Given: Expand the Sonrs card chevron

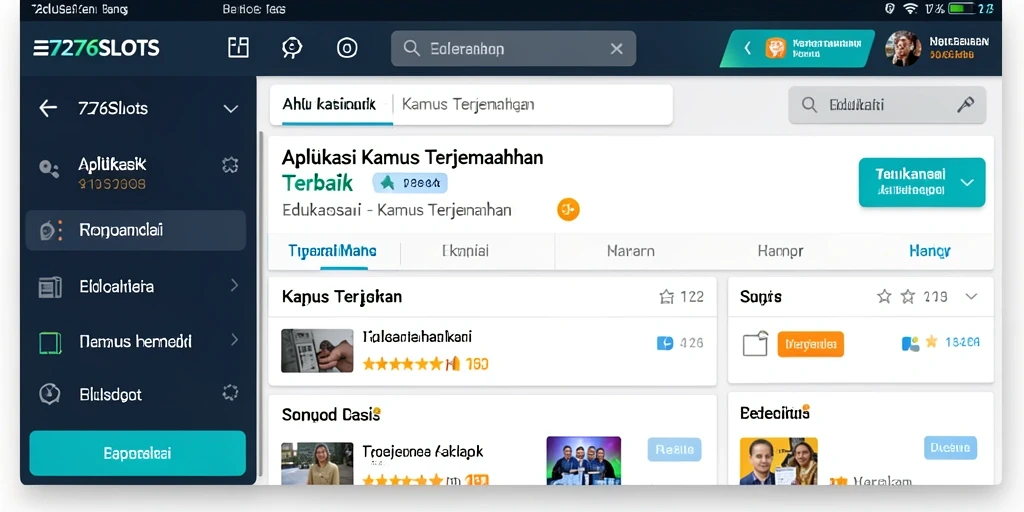Looking at the screenshot, I should 972,296.
